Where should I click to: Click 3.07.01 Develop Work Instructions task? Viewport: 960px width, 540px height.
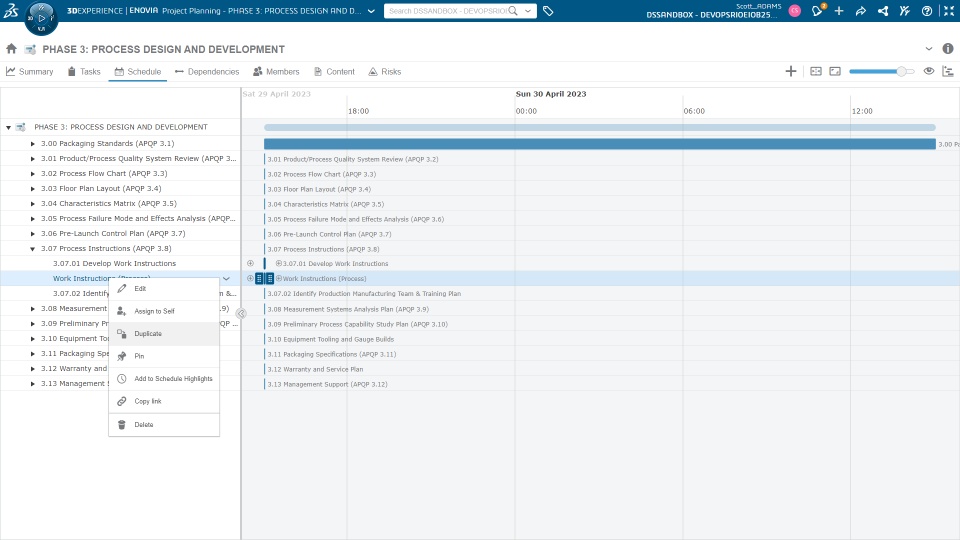point(114,264)
